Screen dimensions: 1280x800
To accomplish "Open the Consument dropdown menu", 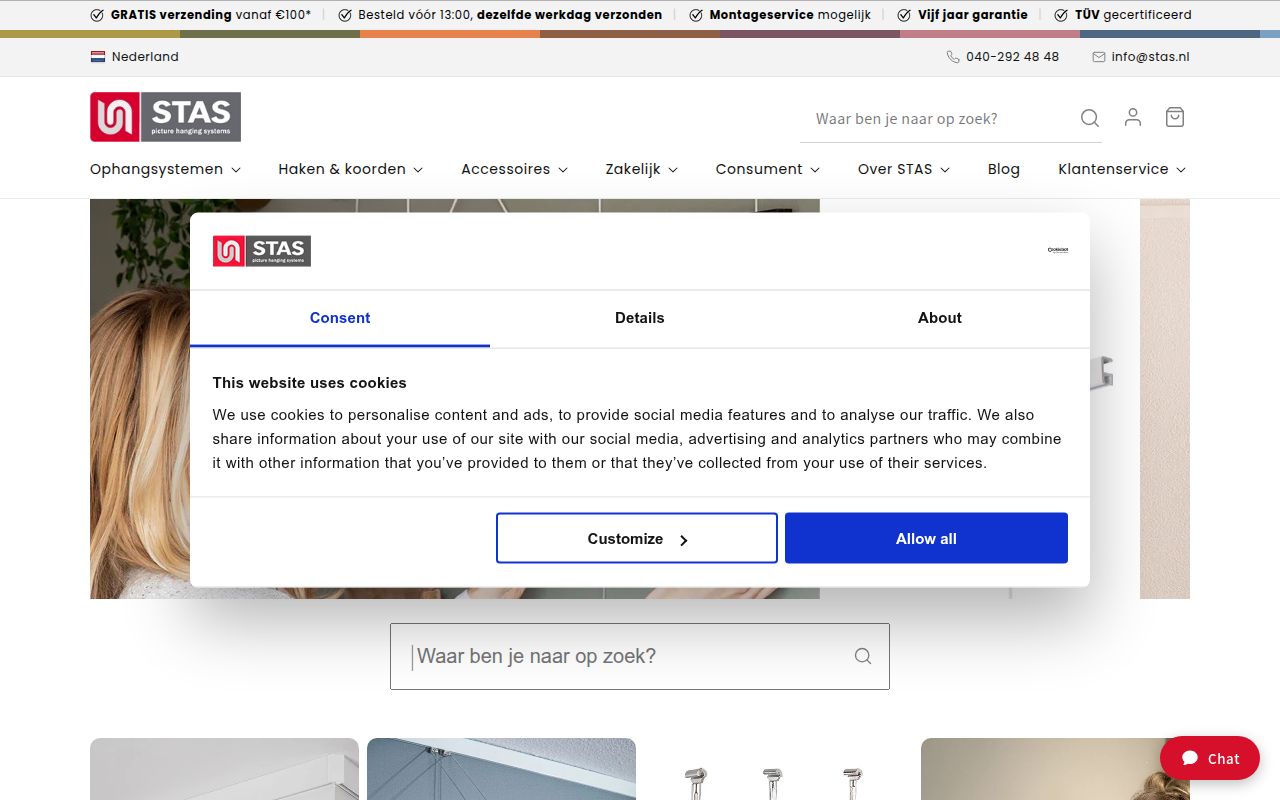I will click(x=767, y=169).
